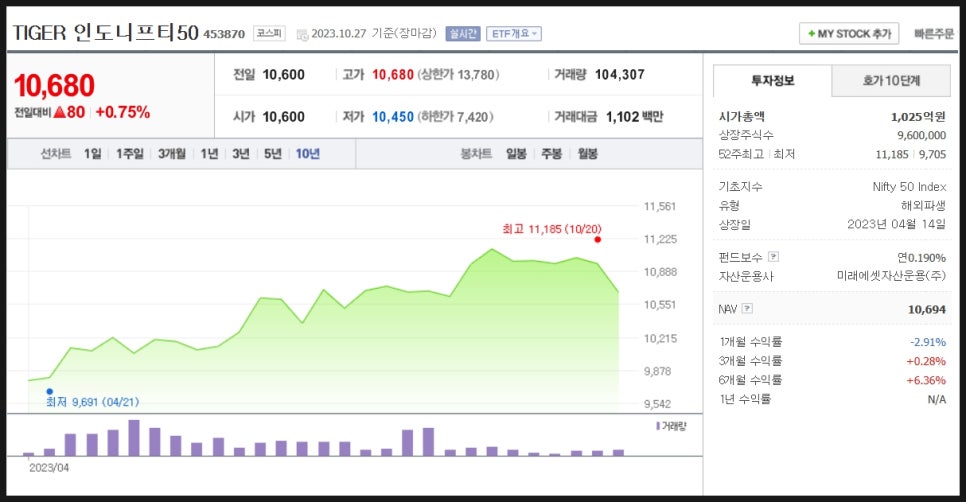Click the 6개월 수익률 value +6.36%
The width and height of the screenshot is (966, 502).
pyautogui.click(x=926, y=380)
